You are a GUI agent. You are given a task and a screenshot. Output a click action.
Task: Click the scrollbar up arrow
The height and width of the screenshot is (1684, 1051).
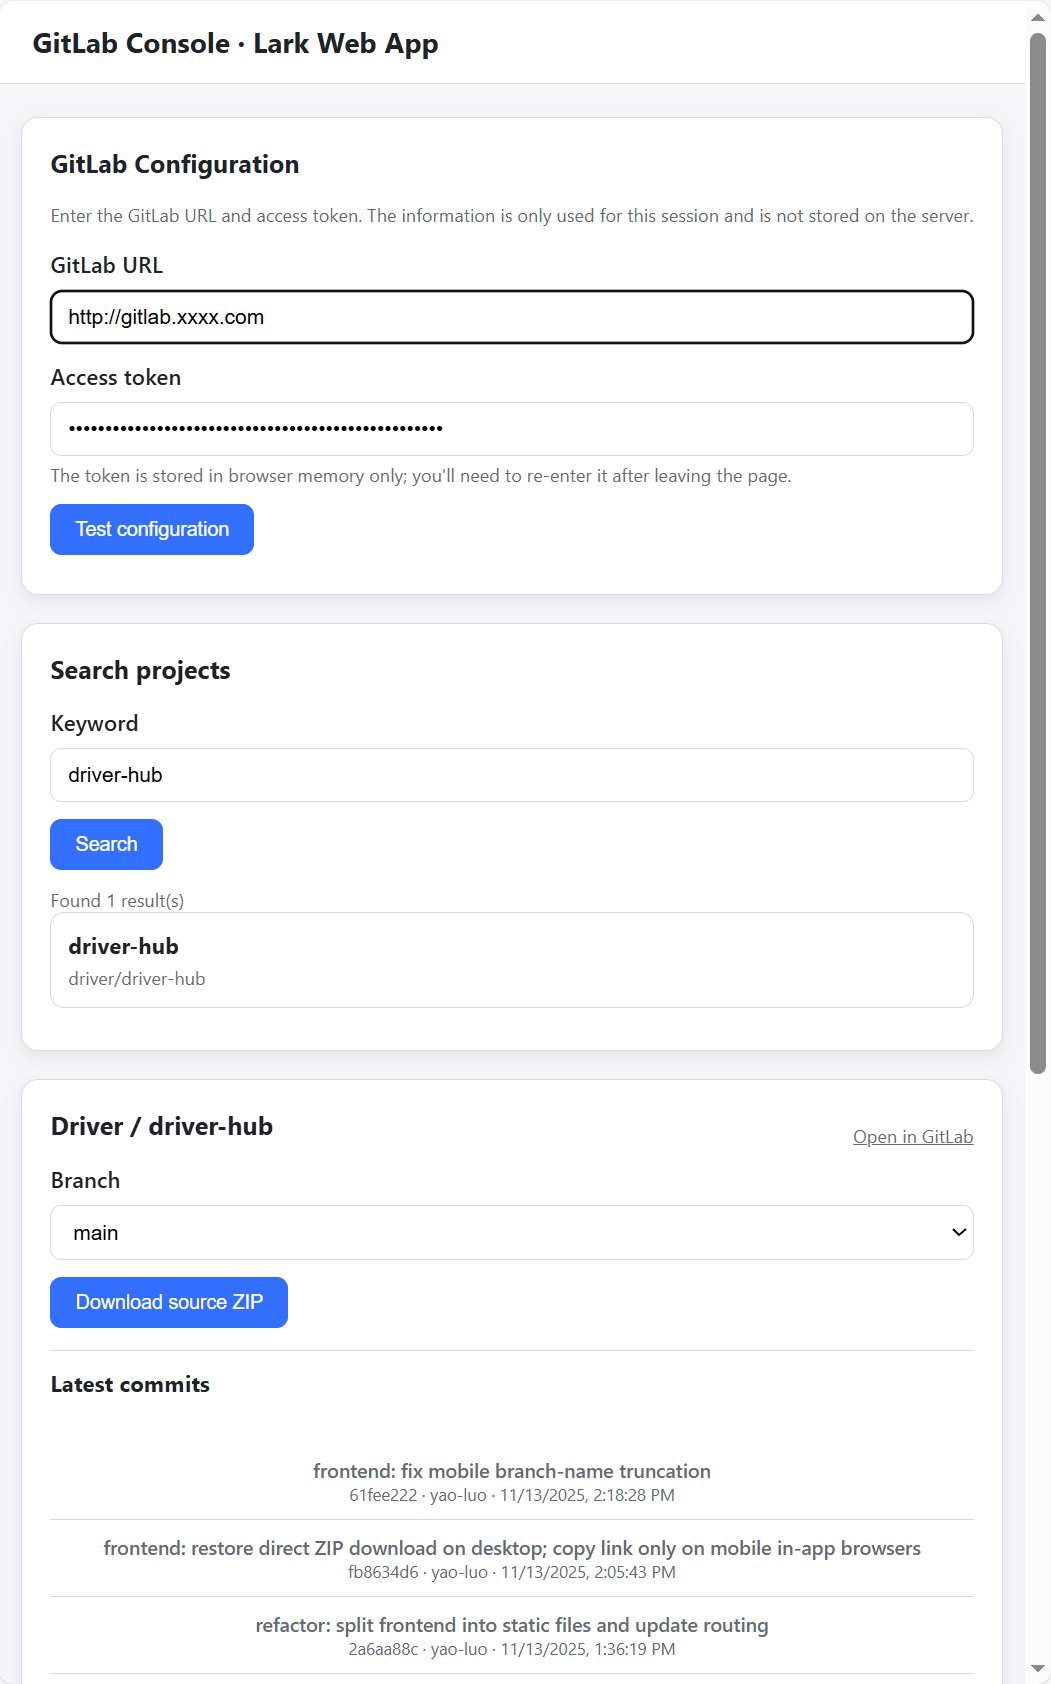click(1038, 18)
